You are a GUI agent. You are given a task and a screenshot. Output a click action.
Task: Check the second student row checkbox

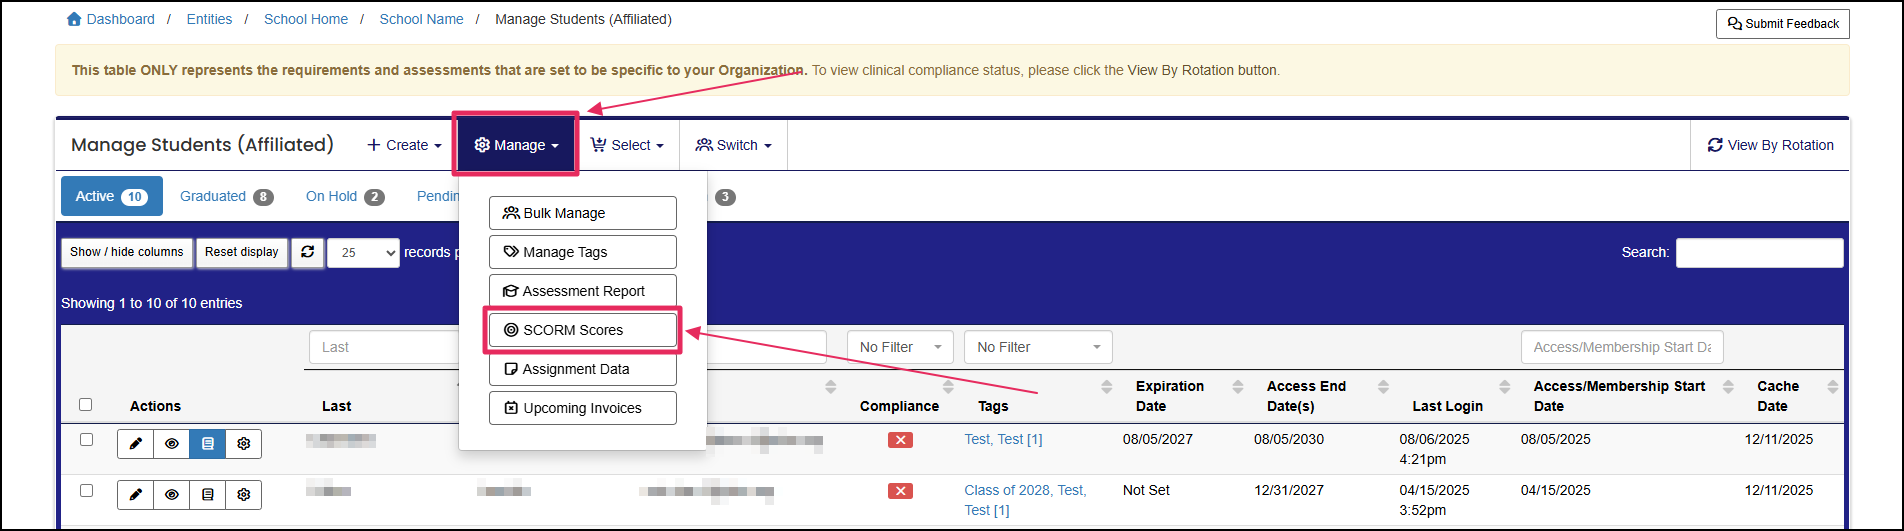click(x=86, y=491)
